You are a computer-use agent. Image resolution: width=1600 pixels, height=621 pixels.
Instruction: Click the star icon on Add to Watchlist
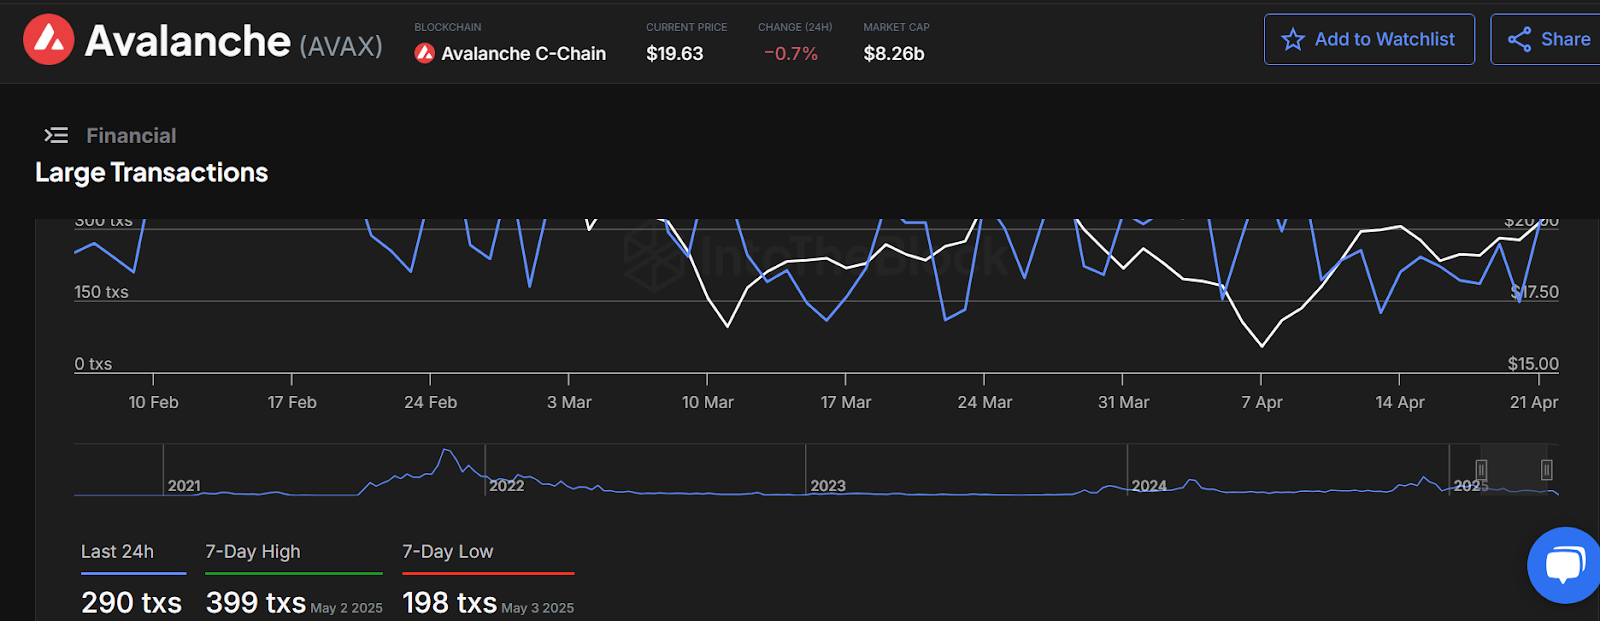pos(1293,39)
